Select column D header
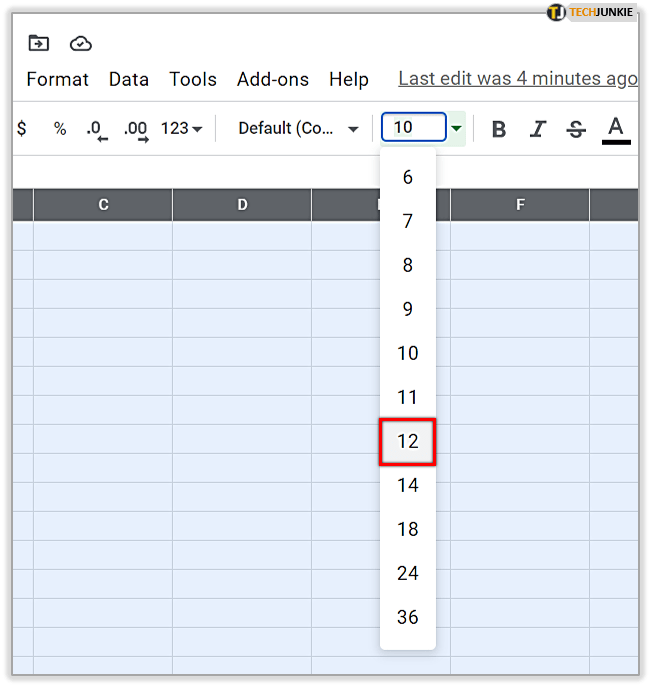Viewport: 651px width, 687px height. pyautogui.click(x=242, y=205)
